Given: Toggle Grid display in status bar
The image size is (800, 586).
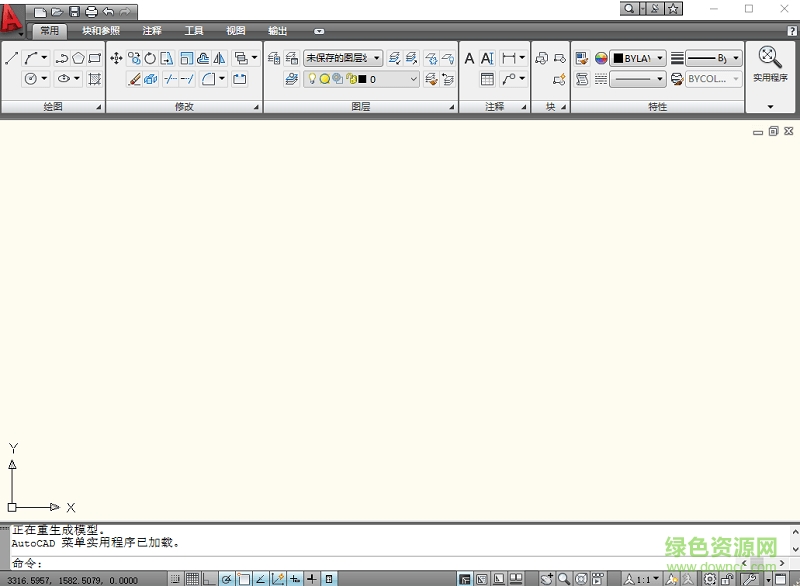Looking at the screenshot, I should [x=192, y=579].
